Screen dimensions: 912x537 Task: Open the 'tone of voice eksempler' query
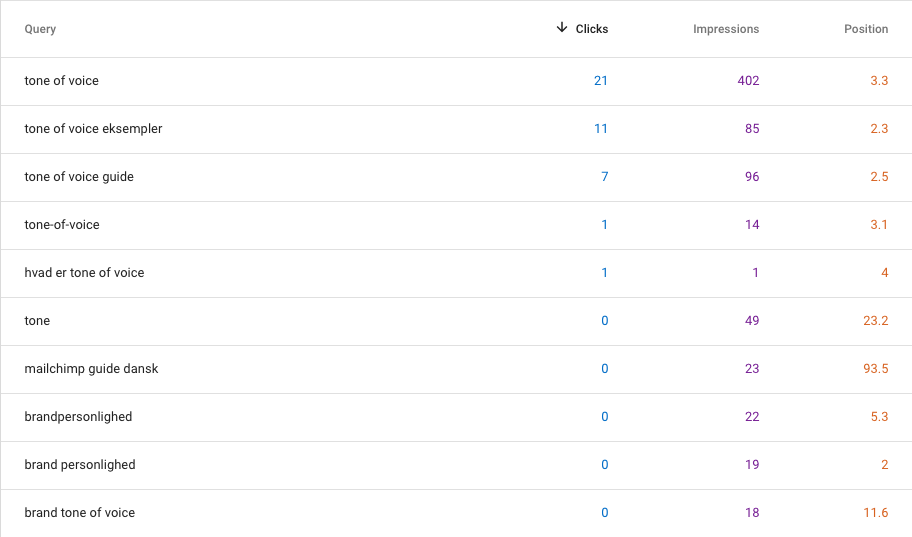coord(93,129)
